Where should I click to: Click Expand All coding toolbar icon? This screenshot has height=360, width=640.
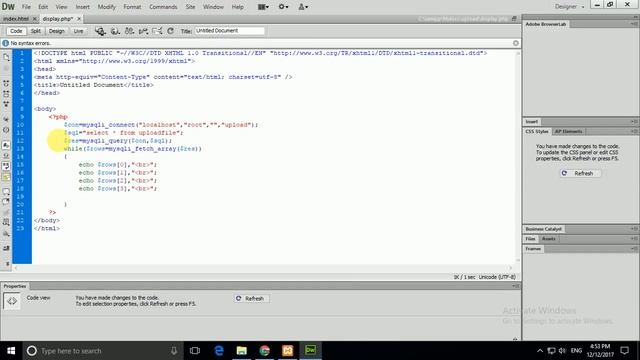click(x=6, y=104)
